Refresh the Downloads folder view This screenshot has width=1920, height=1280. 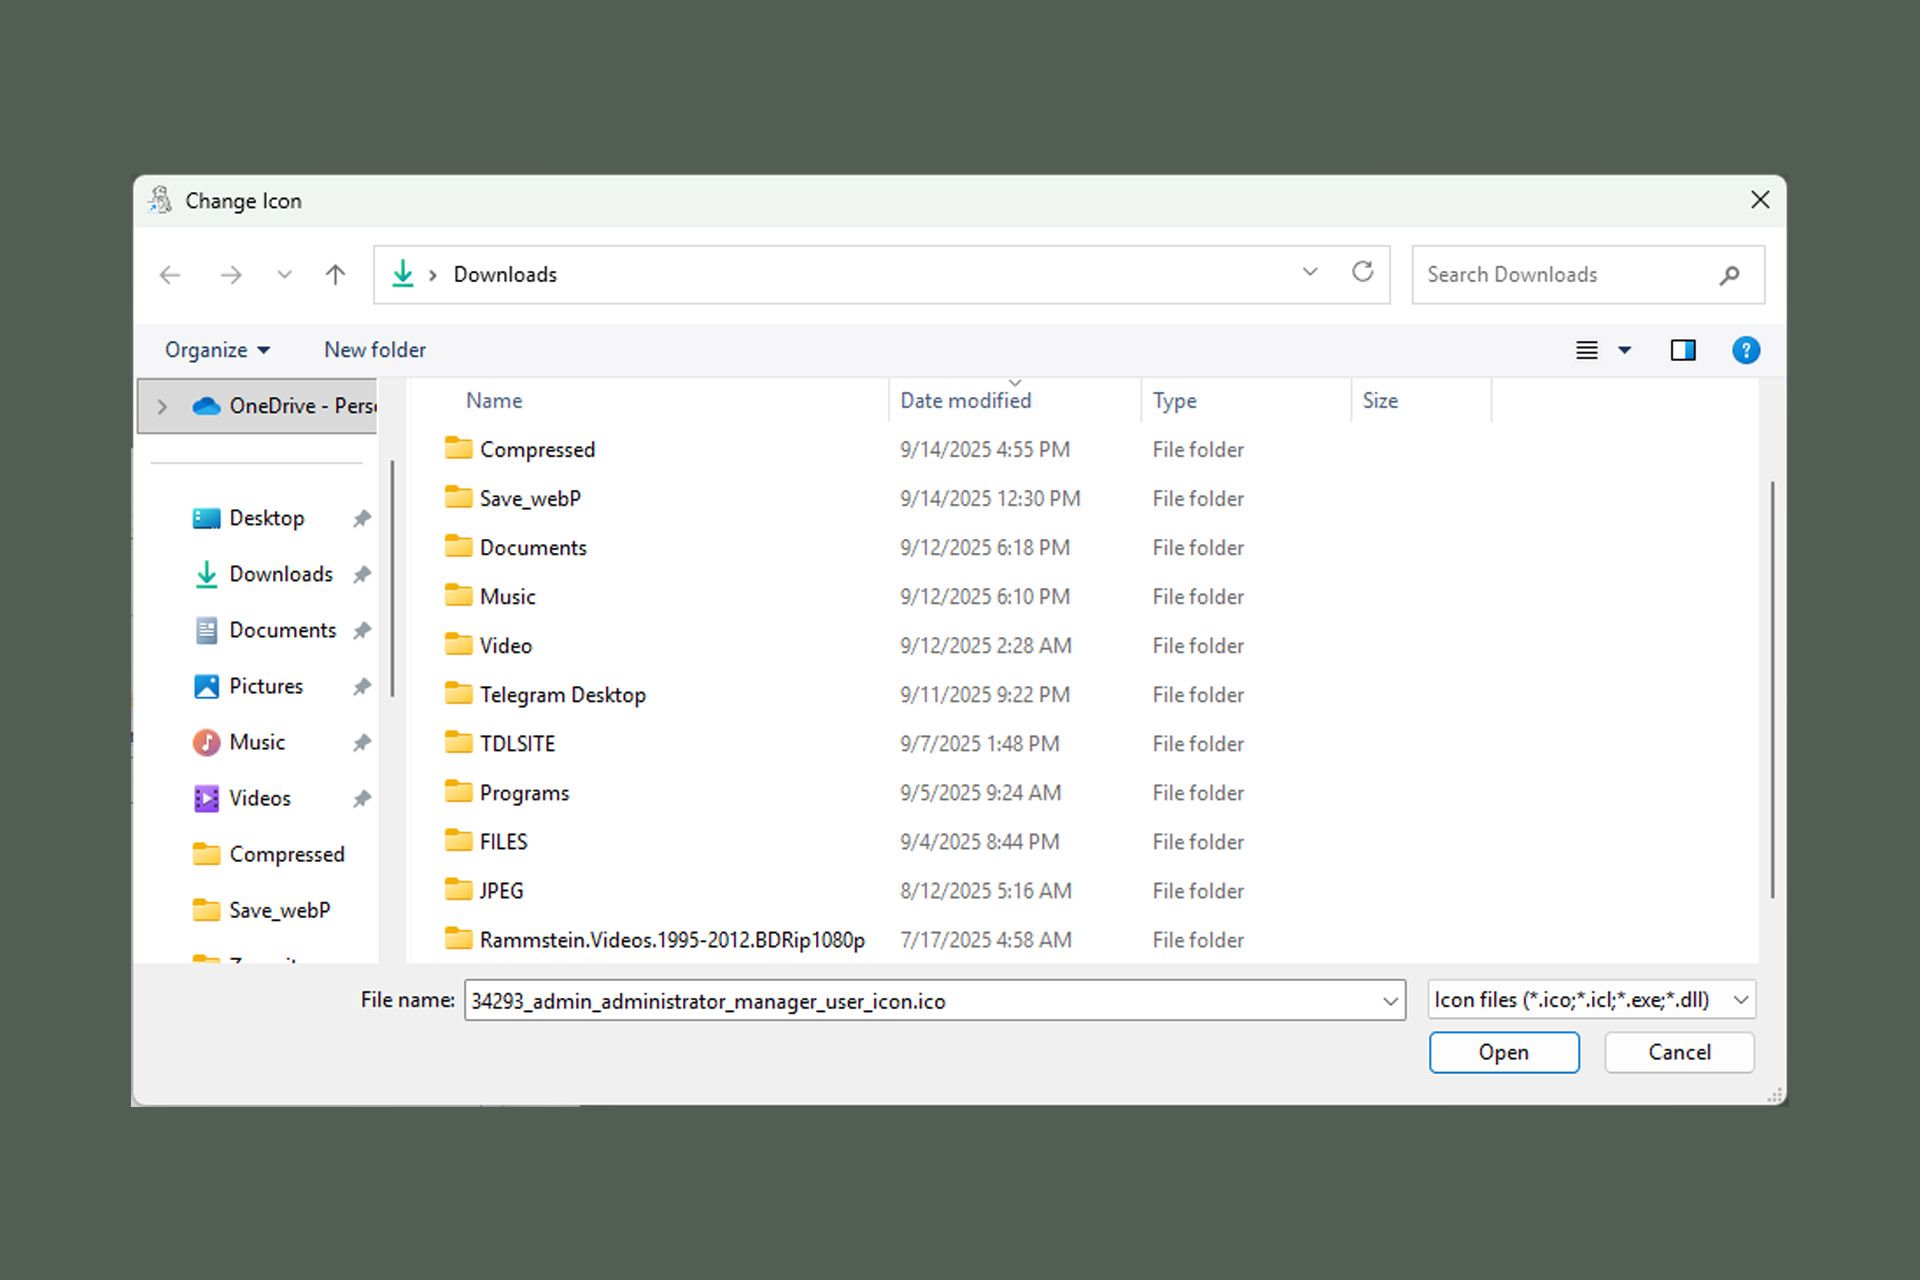click(x=1362, y=272)
